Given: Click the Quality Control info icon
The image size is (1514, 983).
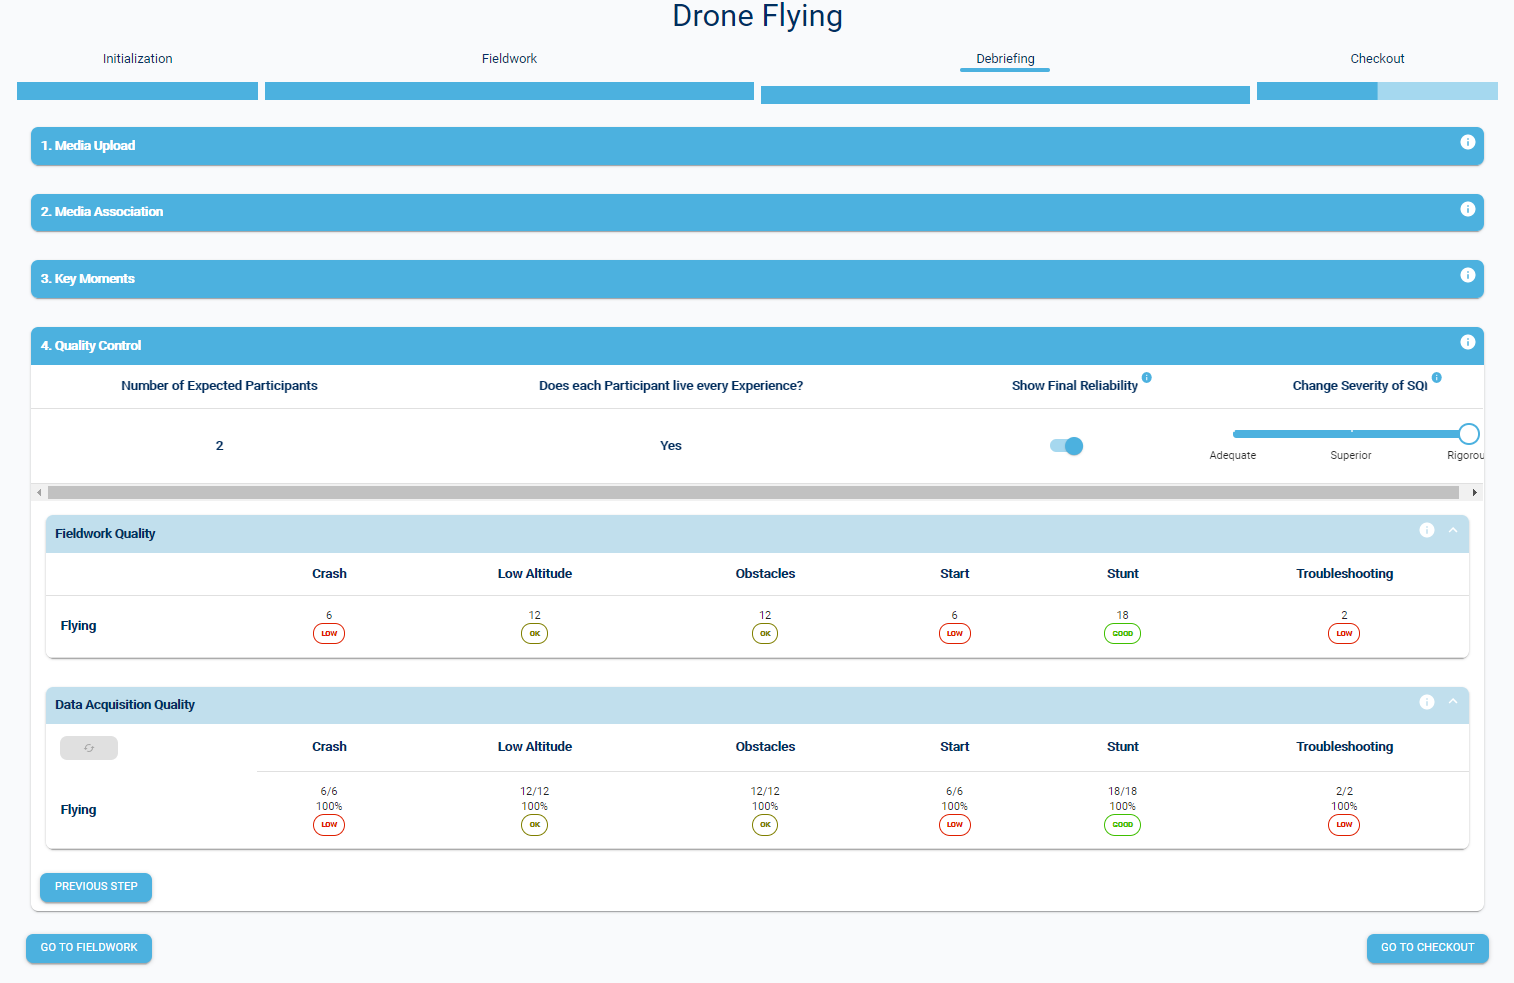Looking at the screenshot, I should click(x=1467, y=342).
